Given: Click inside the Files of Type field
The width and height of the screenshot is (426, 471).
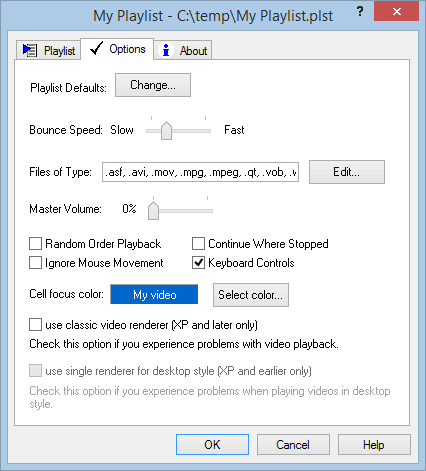Looking at the screenshot, I should [x=200, y=172].
